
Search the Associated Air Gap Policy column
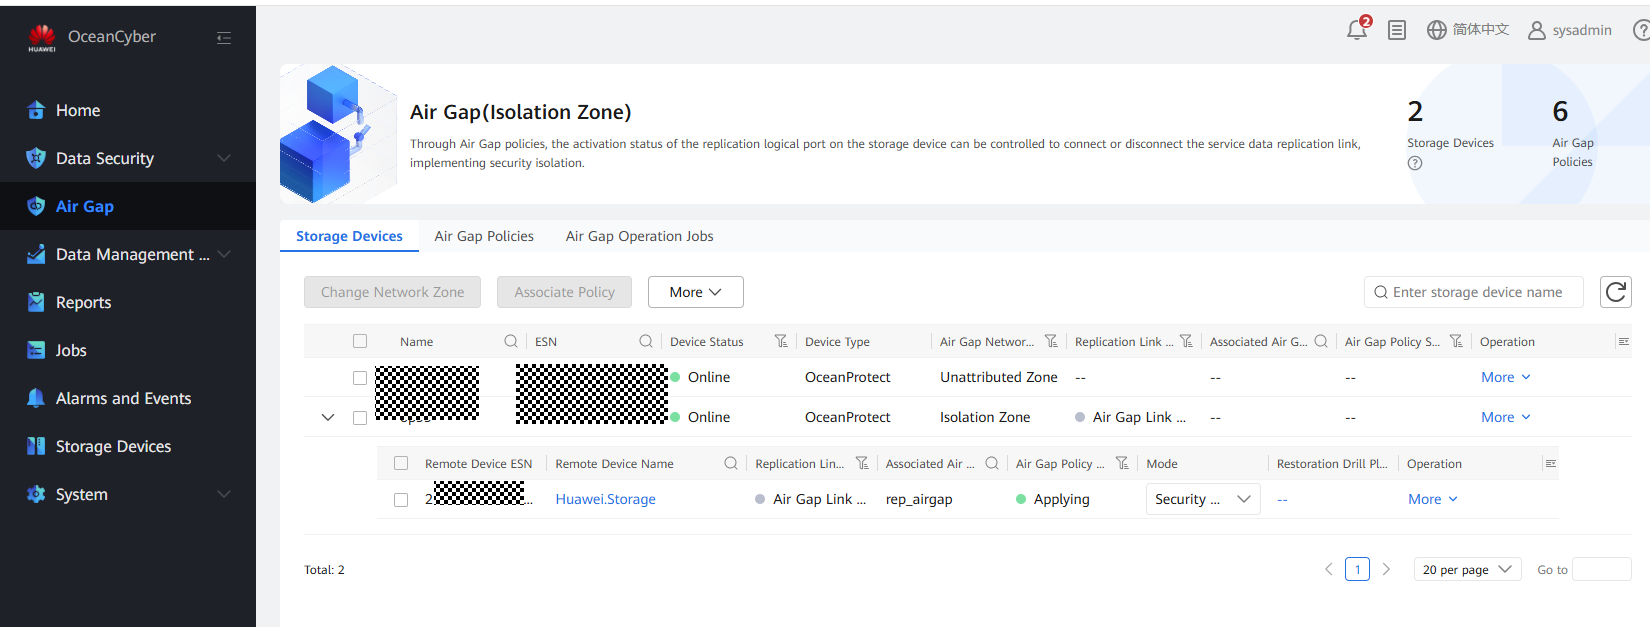tap(1321, 341)
